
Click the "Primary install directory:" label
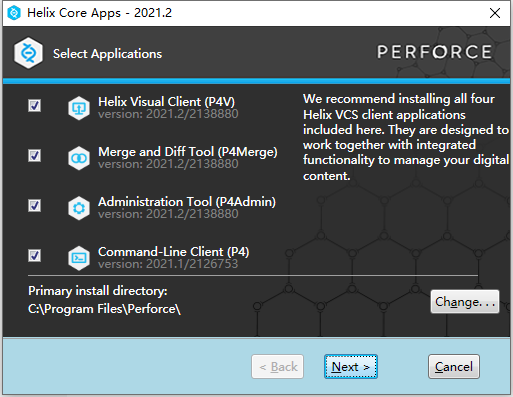point(98,291)
